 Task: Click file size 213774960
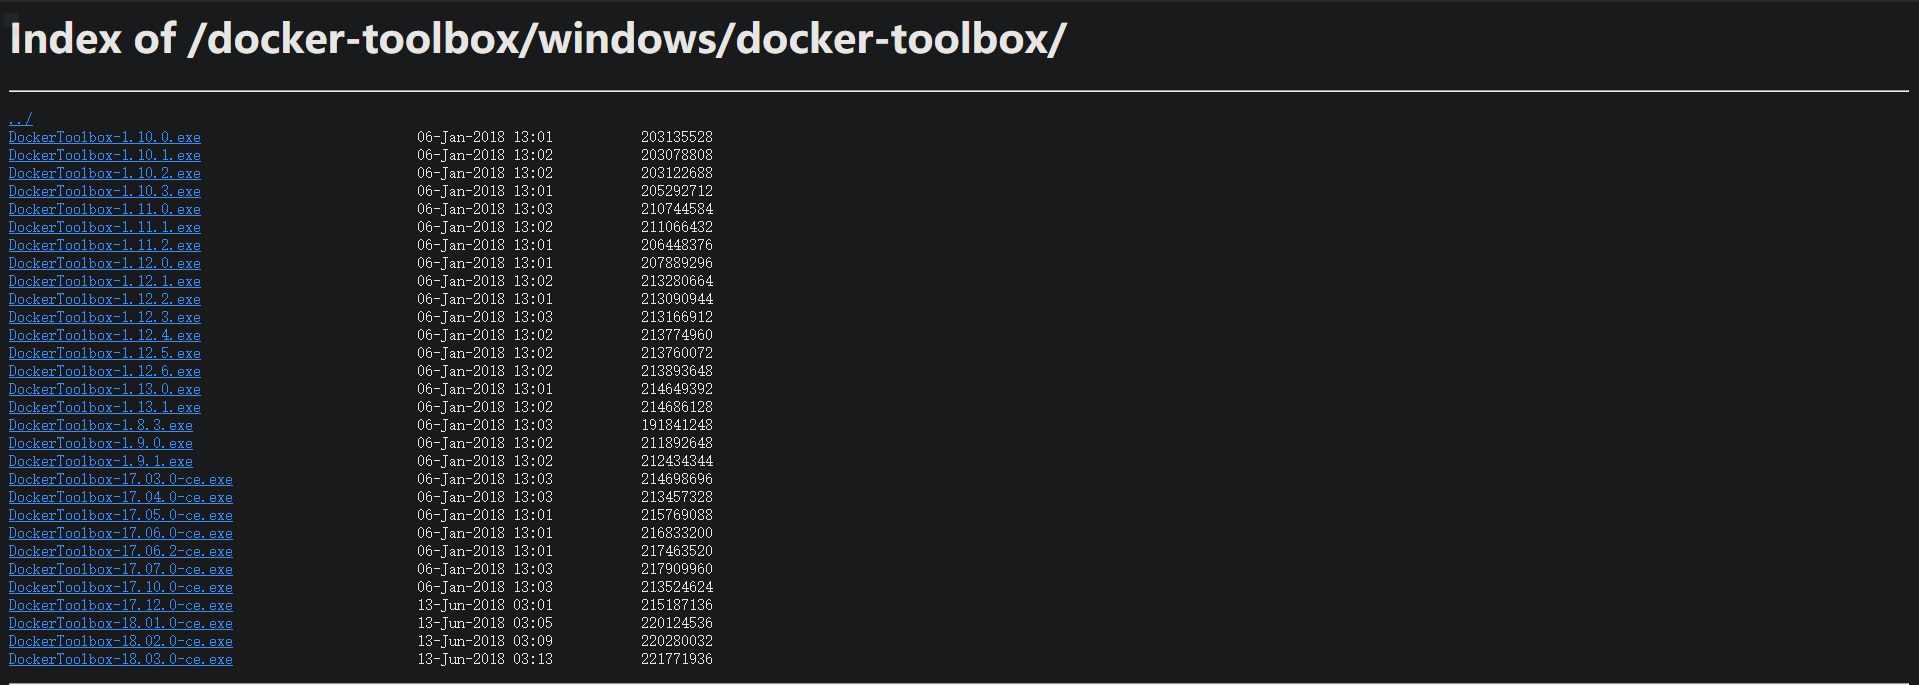pyautogui.click(x=677, y=335)
